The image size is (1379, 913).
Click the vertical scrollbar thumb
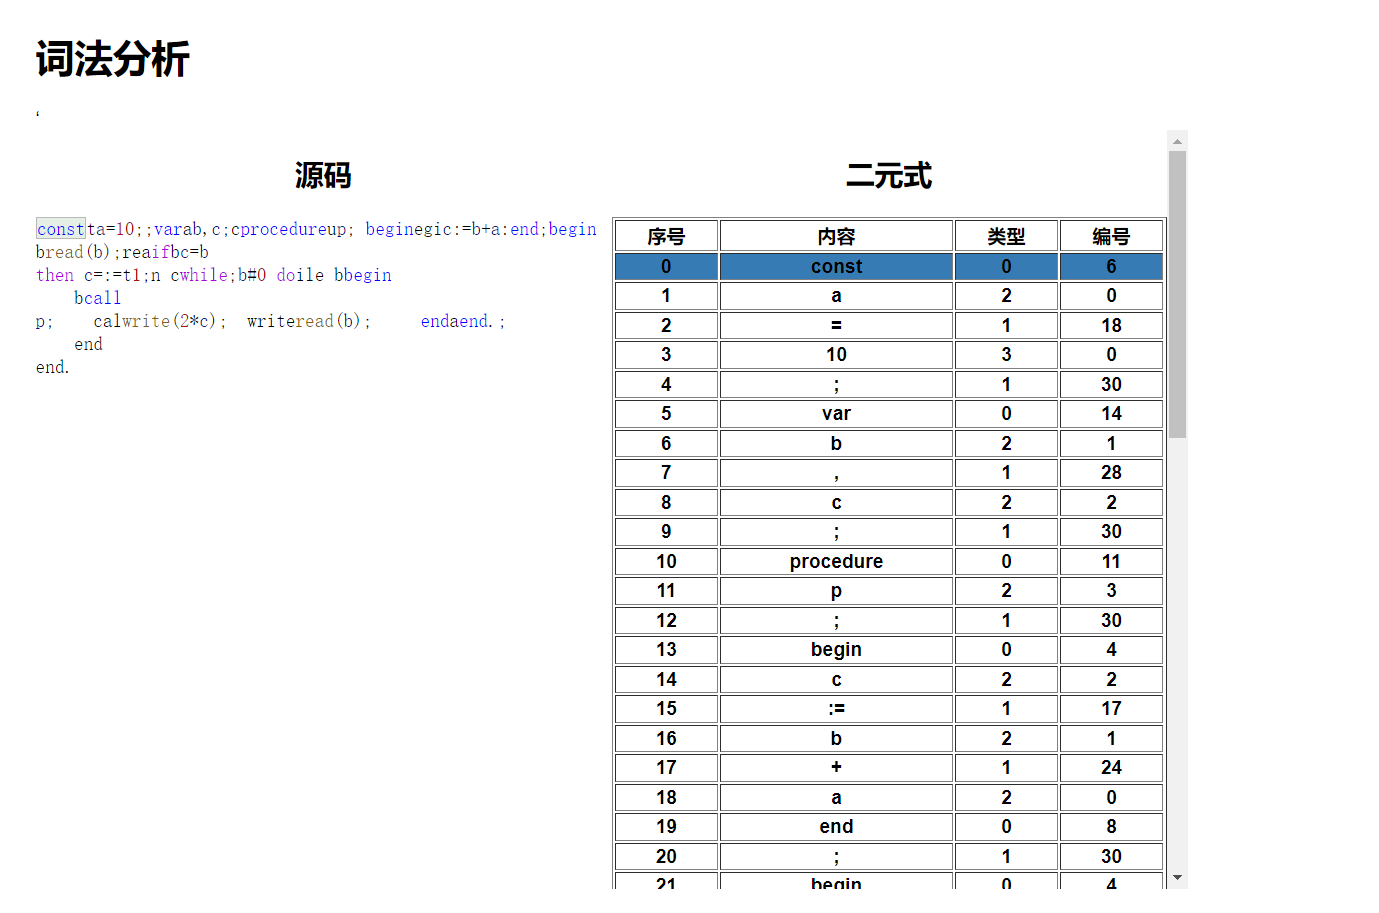point(1177,294)
